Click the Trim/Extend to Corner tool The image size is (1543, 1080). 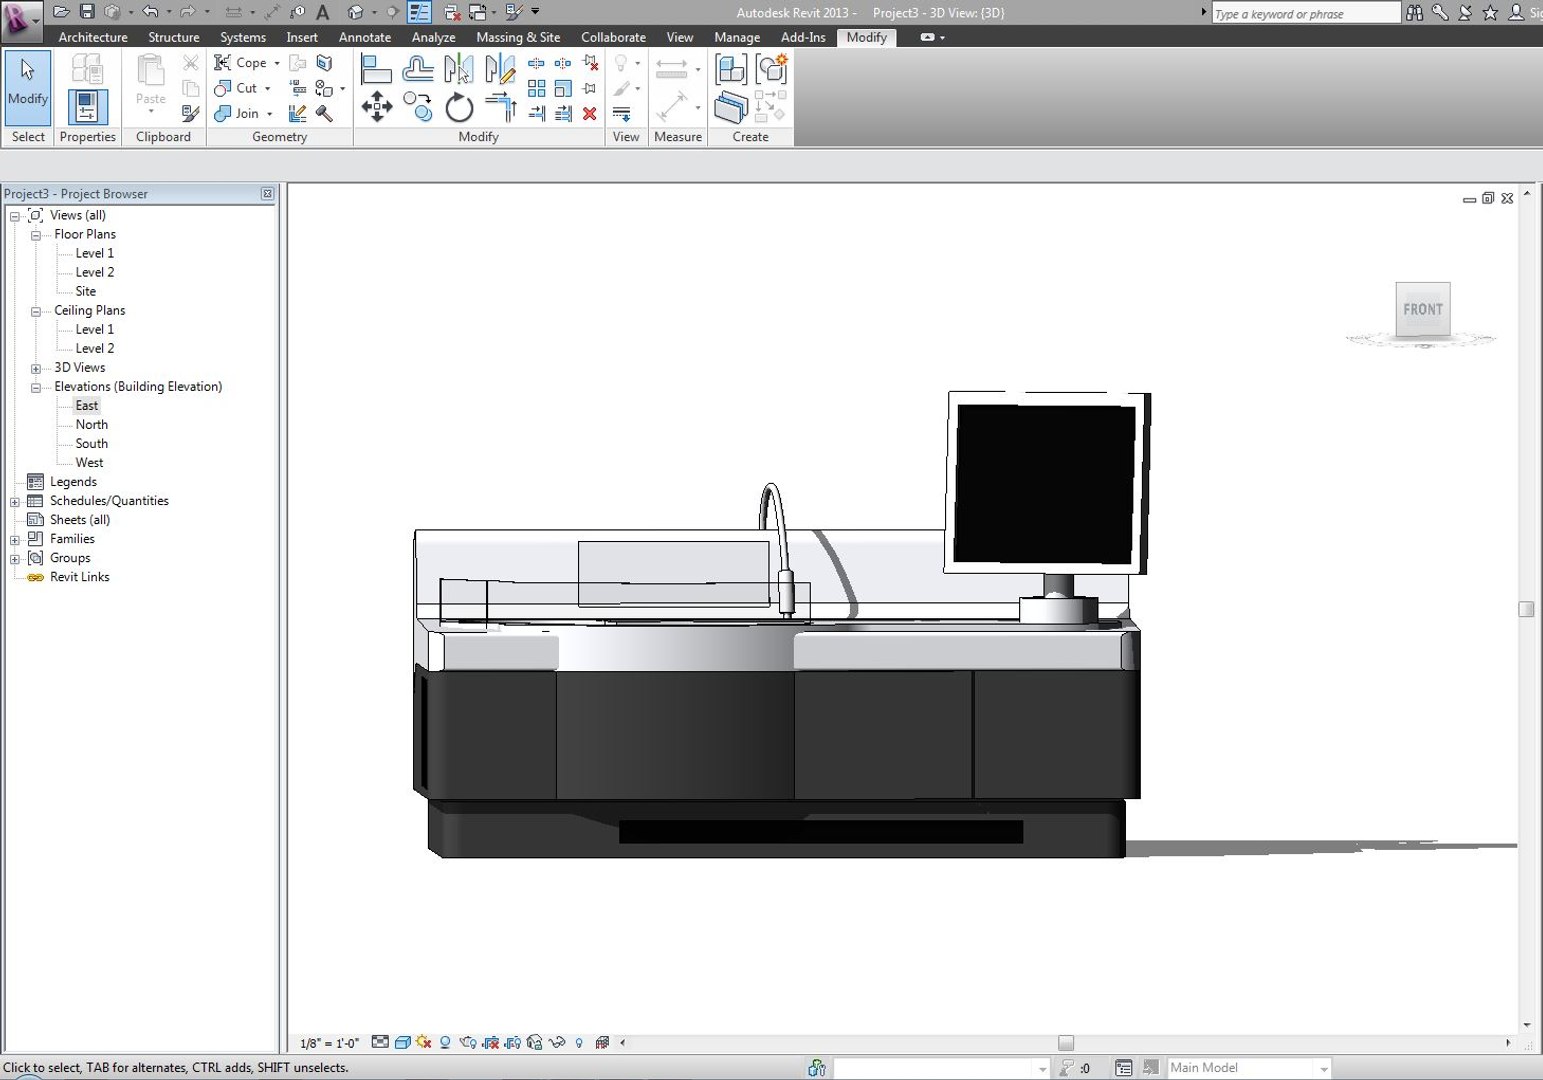(x=500, y=106)
